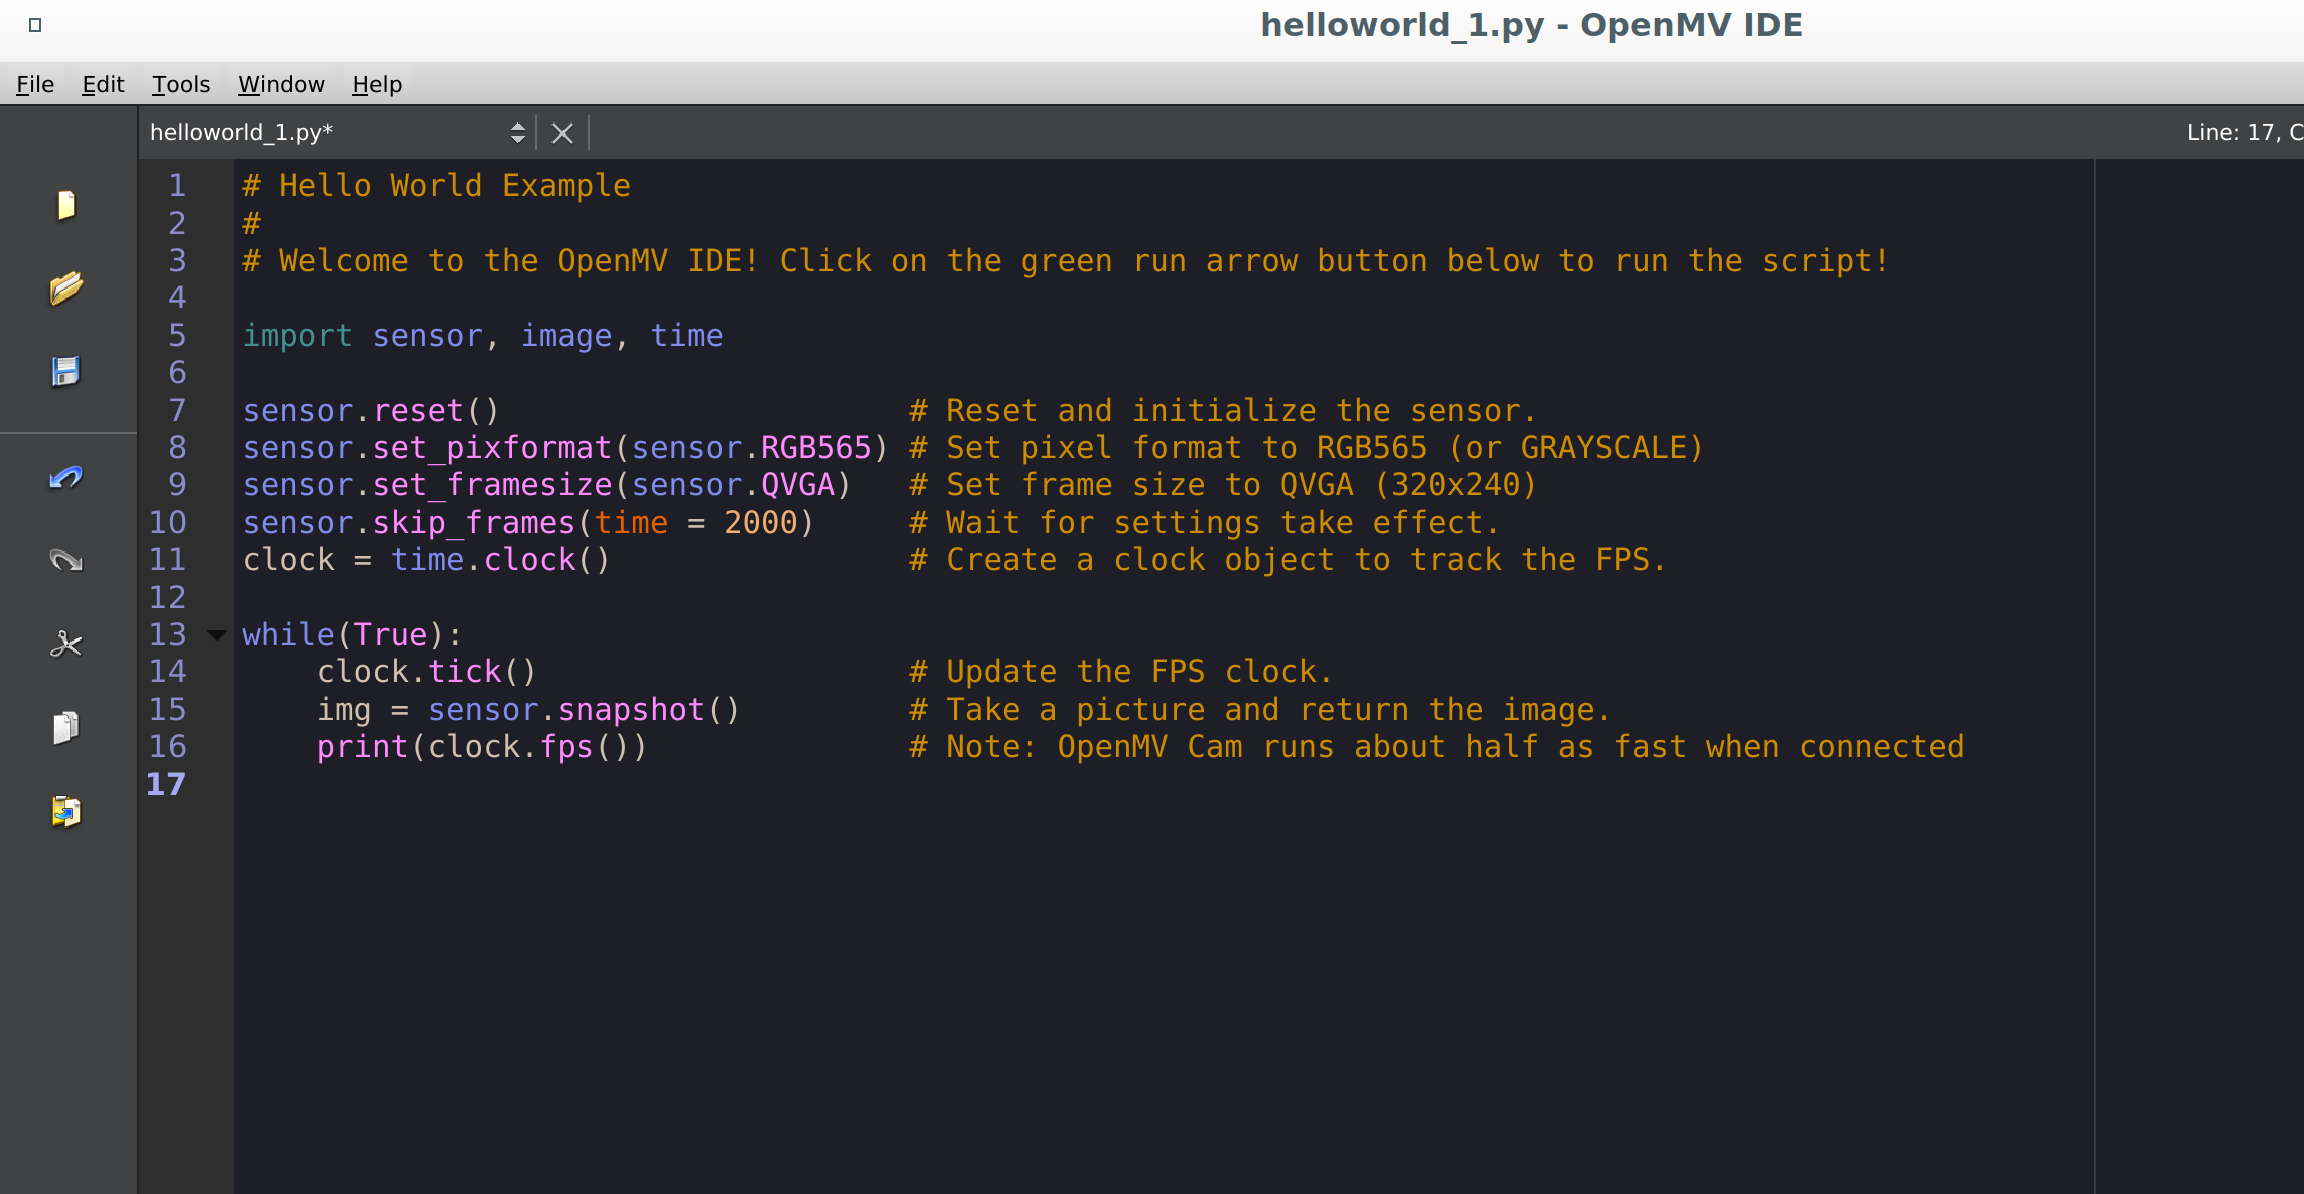Viewport: 2304px width, 1194px height.
Task: Open the Window menu
Action: click(281, 84)
